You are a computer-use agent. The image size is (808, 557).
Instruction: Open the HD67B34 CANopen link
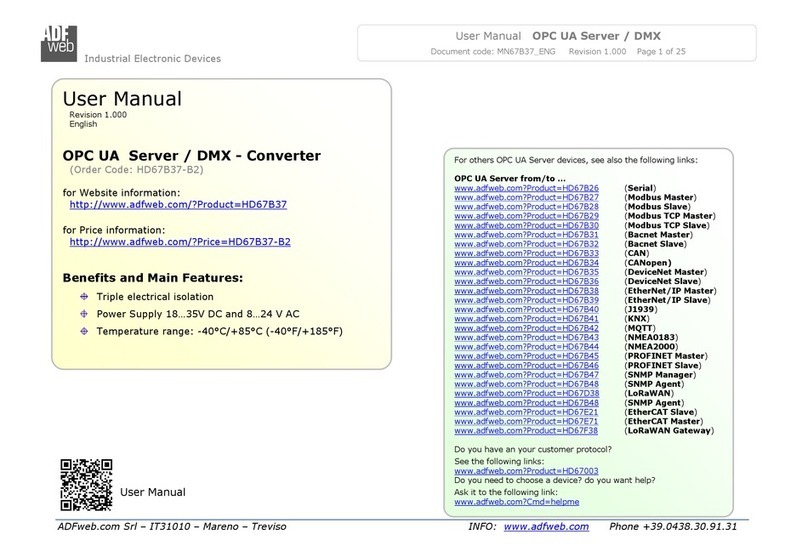pos(526,263)
